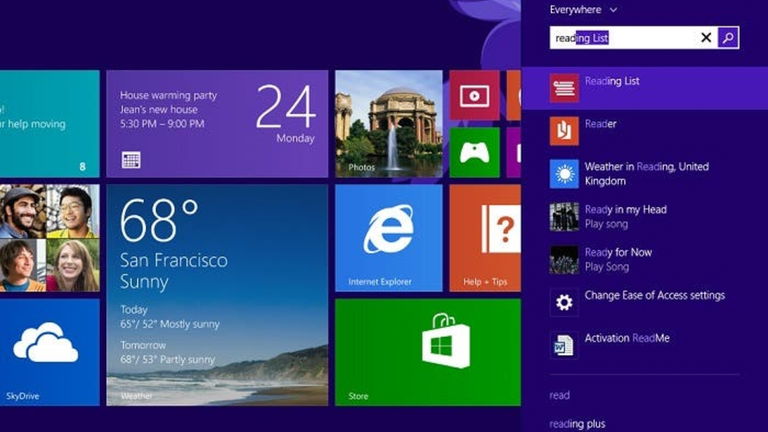
Task: Click 'Tomorrow 68°/53° Partly sunny' forecast
Action: (x=168, y=353)
